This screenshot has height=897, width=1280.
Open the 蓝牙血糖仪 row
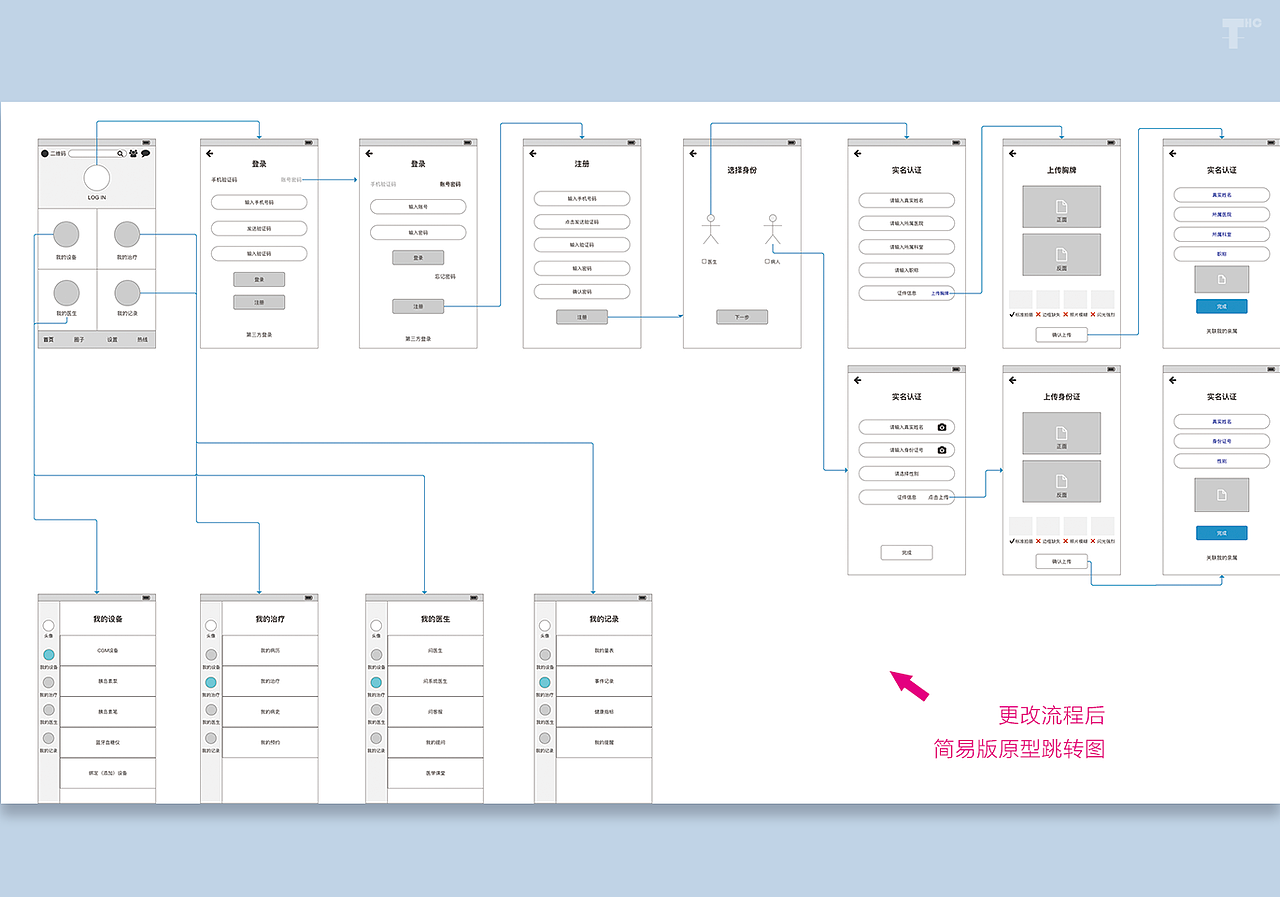click(108, 742)
